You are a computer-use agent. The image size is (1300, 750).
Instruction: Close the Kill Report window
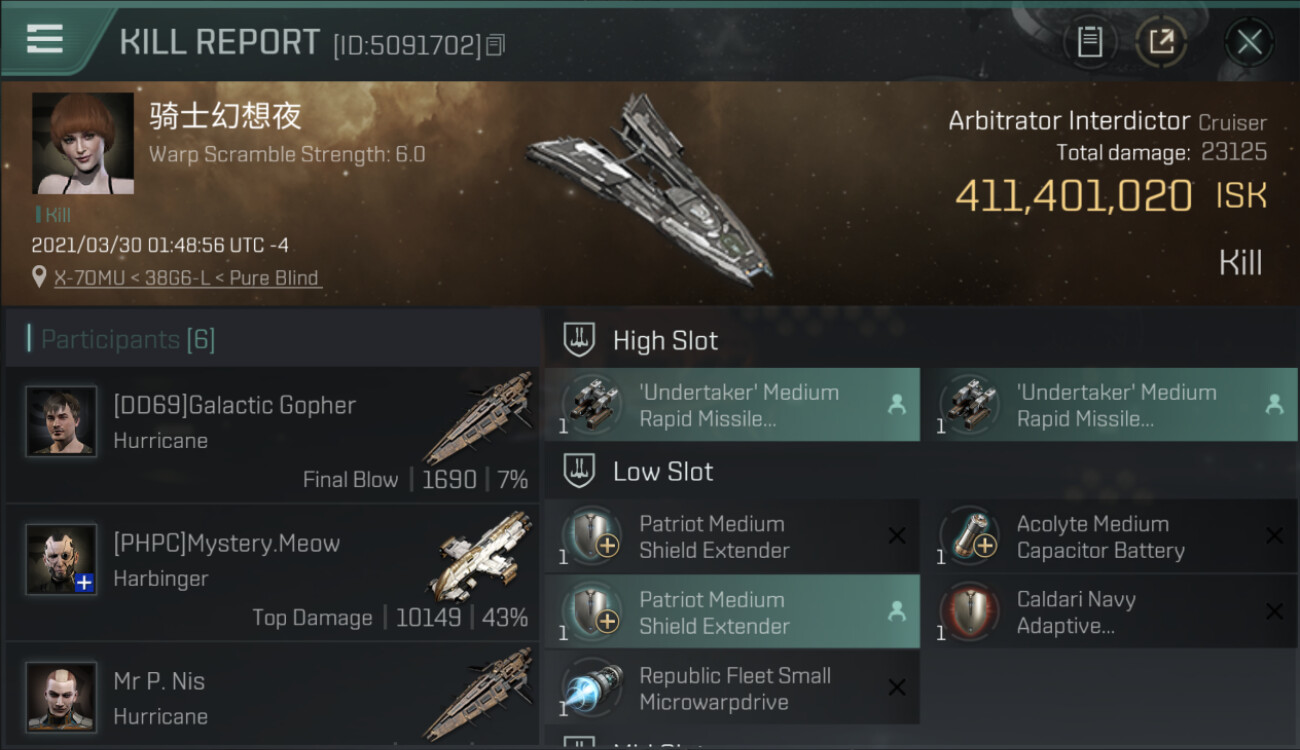coord(1249,42)
